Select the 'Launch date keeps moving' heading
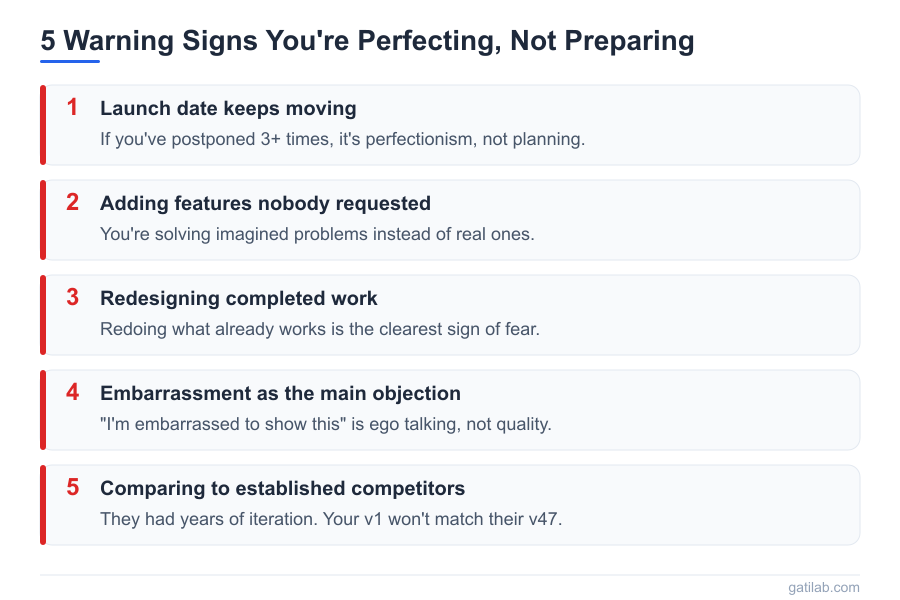Image resolution: width=900 pixels, height=600 pixels. pyautogui.click(x=228, y=108)
